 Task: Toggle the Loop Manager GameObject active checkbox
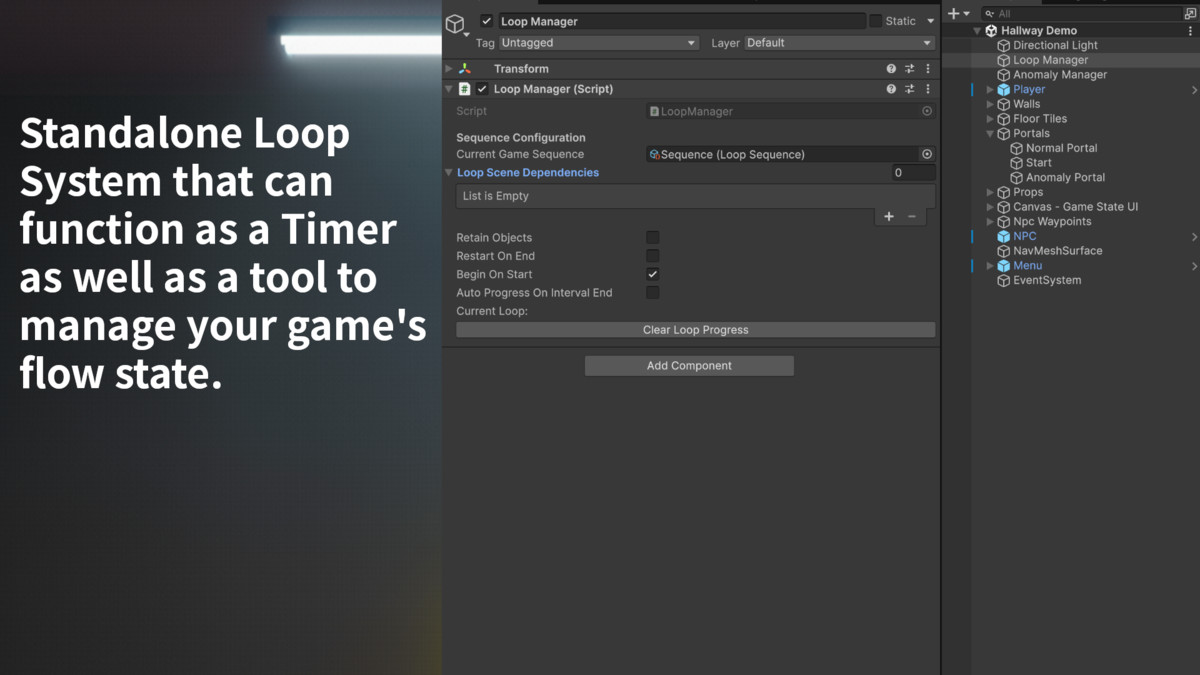pos(487,21)
